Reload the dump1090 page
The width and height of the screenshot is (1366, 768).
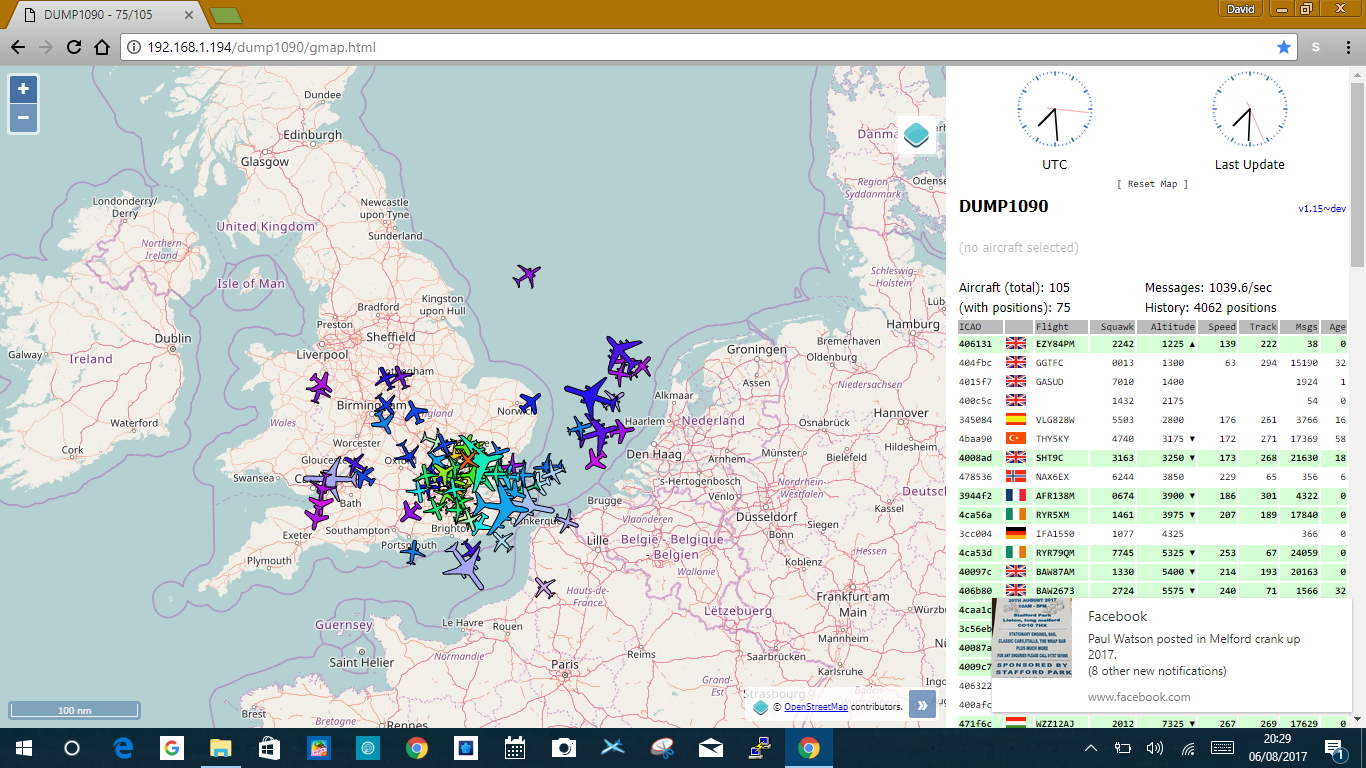(73, 47)
